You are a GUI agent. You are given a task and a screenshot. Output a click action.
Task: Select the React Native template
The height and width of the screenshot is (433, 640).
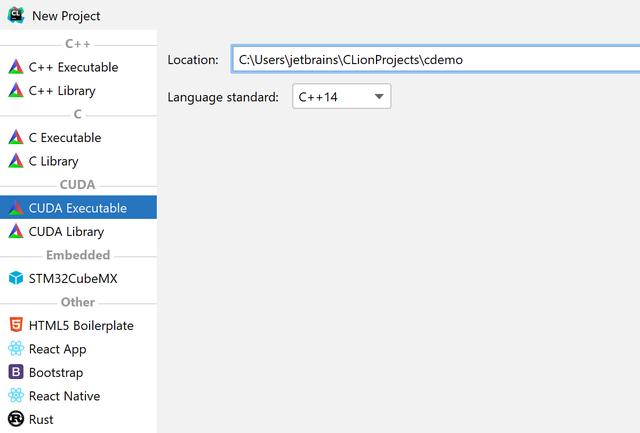78,396
